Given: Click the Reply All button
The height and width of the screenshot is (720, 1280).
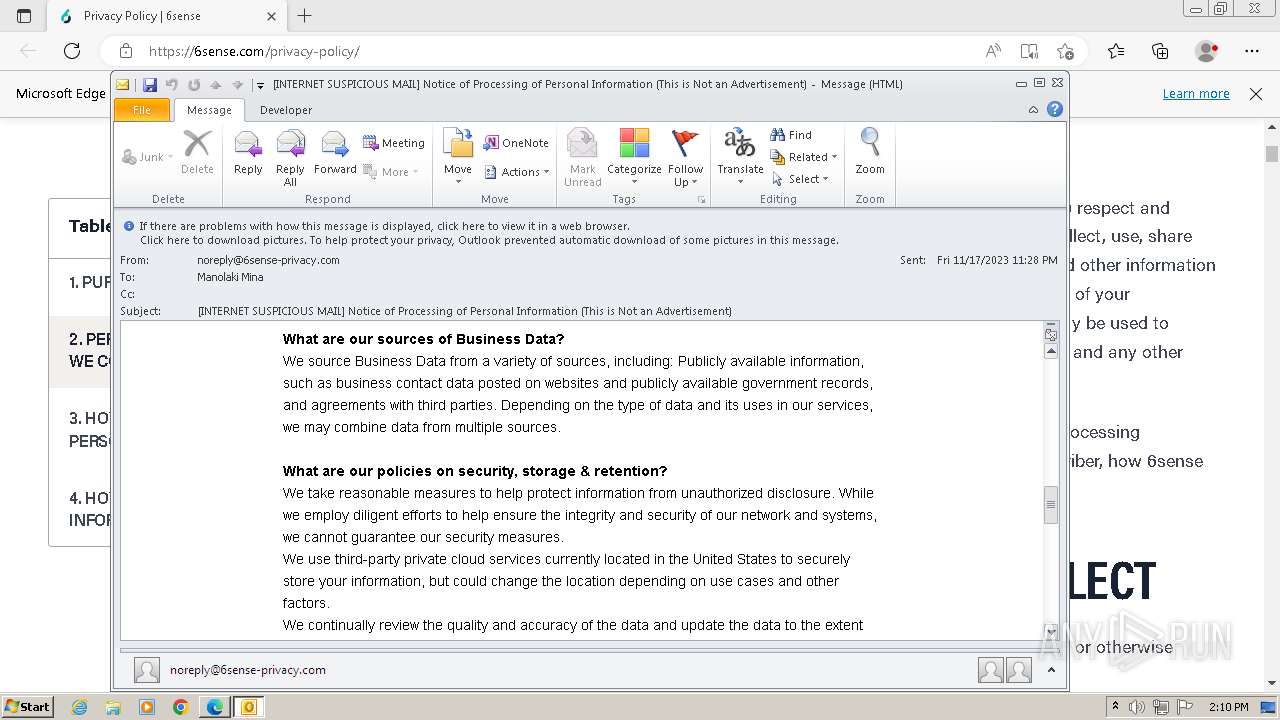Looking at the screenshot, I should click(x=290, y=158).
